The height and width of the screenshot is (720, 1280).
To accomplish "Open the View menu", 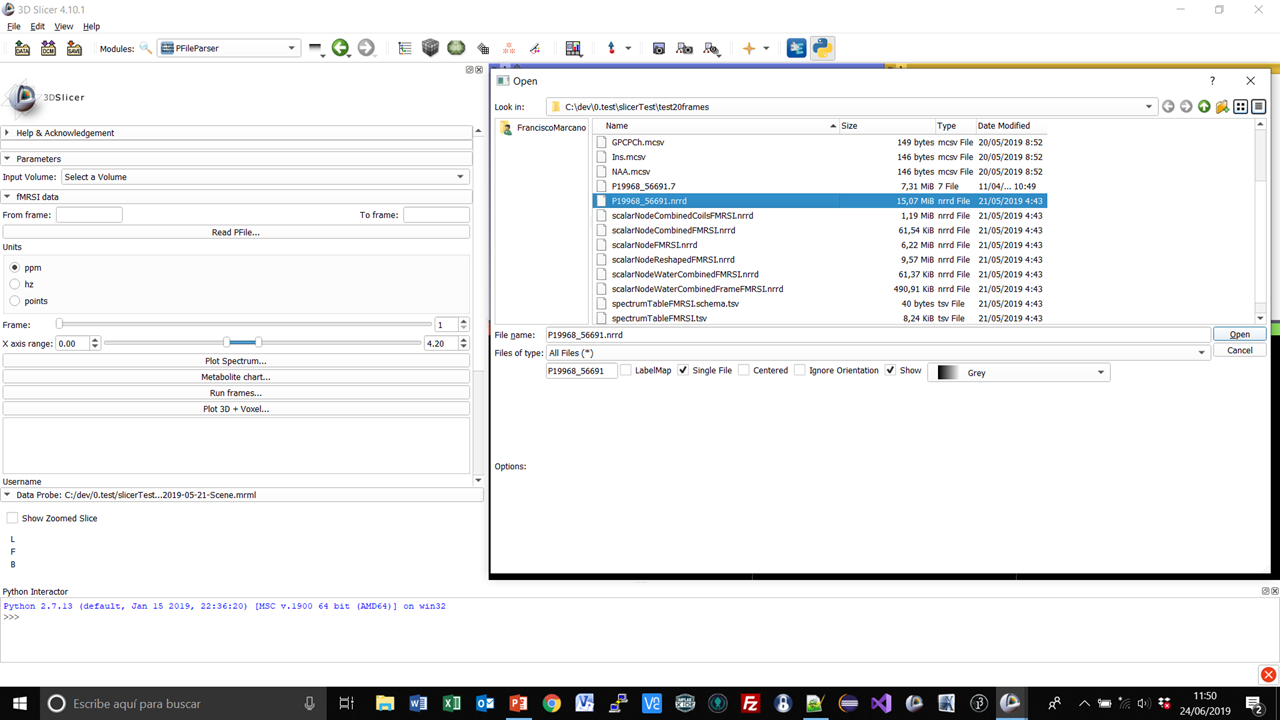I will [x=64, y=26].
